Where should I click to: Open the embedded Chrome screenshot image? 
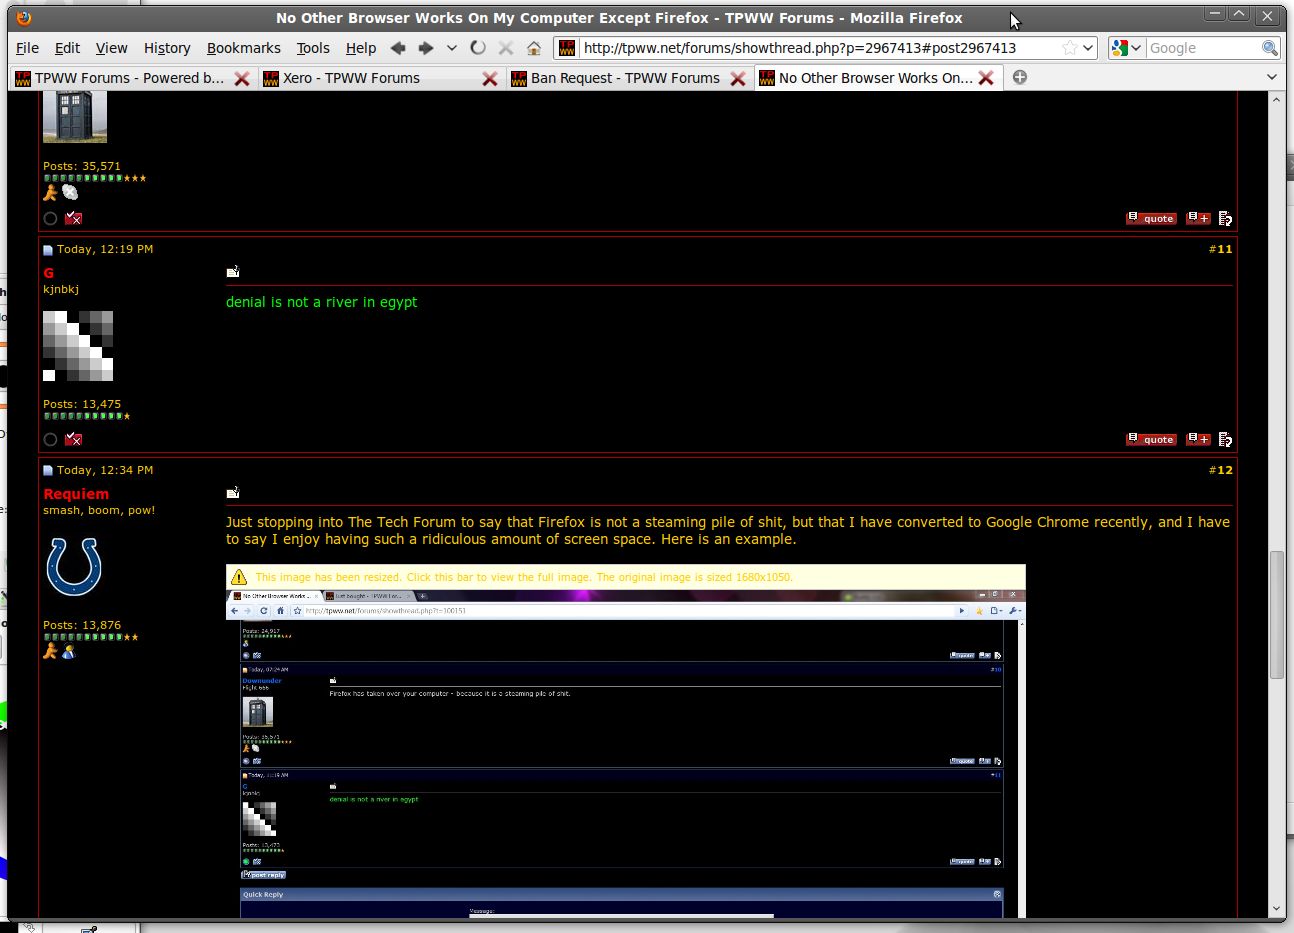[626, 753]
